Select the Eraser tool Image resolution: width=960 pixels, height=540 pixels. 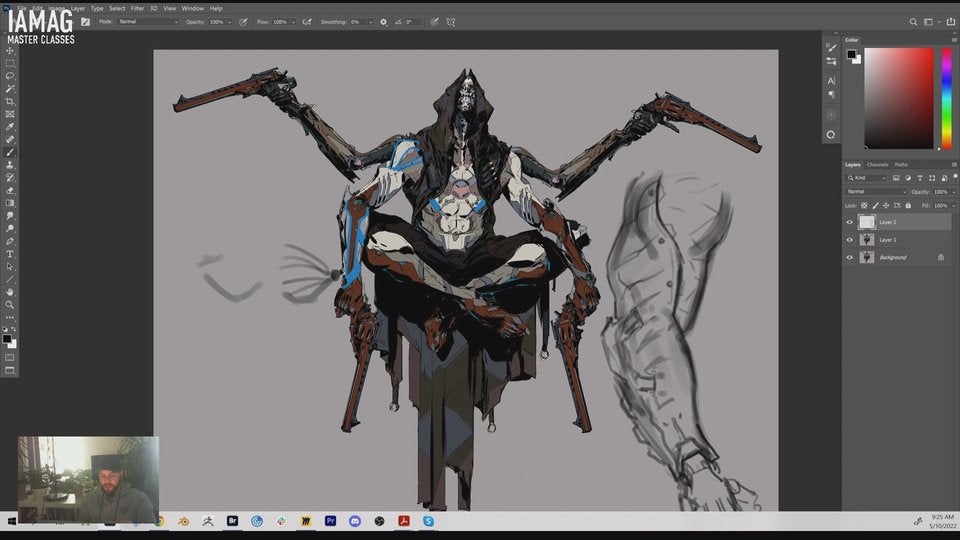(x=10, y=190)
